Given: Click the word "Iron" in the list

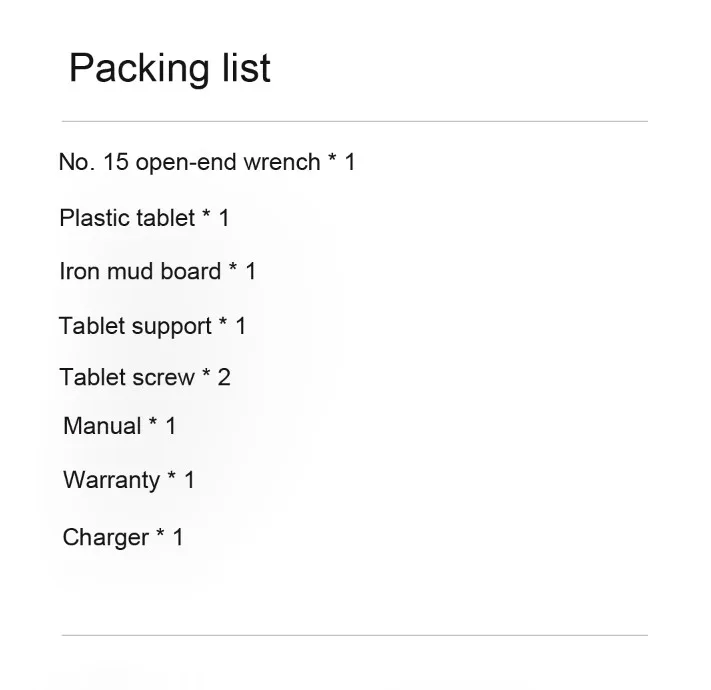Looking at the screenshot, I should [79, 271].
